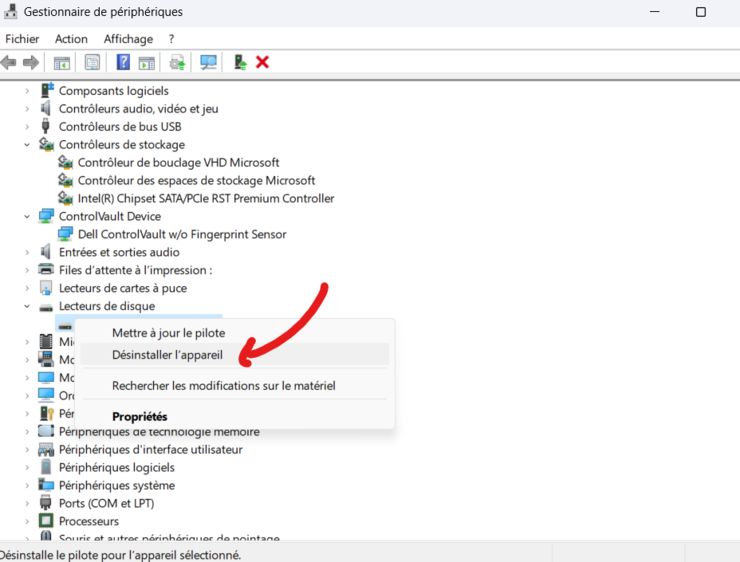
Task: Click the Lecteurs de cartes à puce icon
Action: click(46, 288)
